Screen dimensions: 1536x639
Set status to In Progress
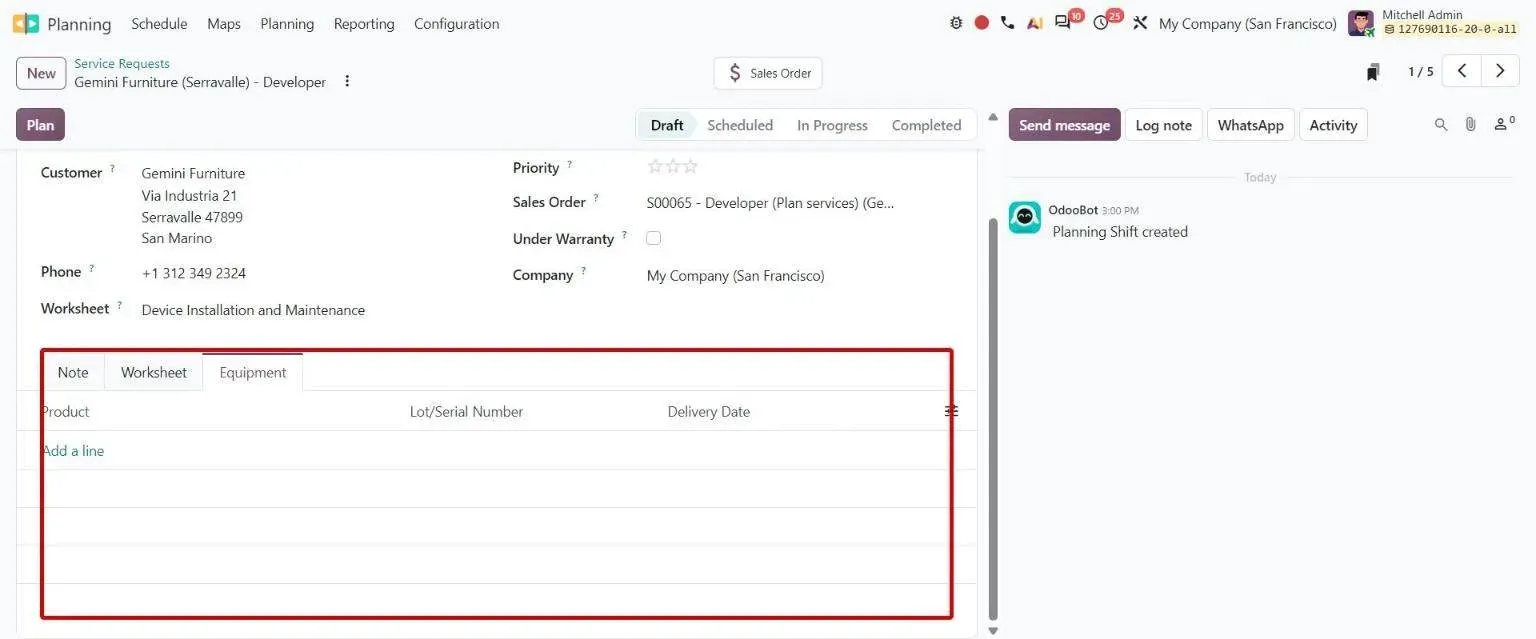click(832, 125)
